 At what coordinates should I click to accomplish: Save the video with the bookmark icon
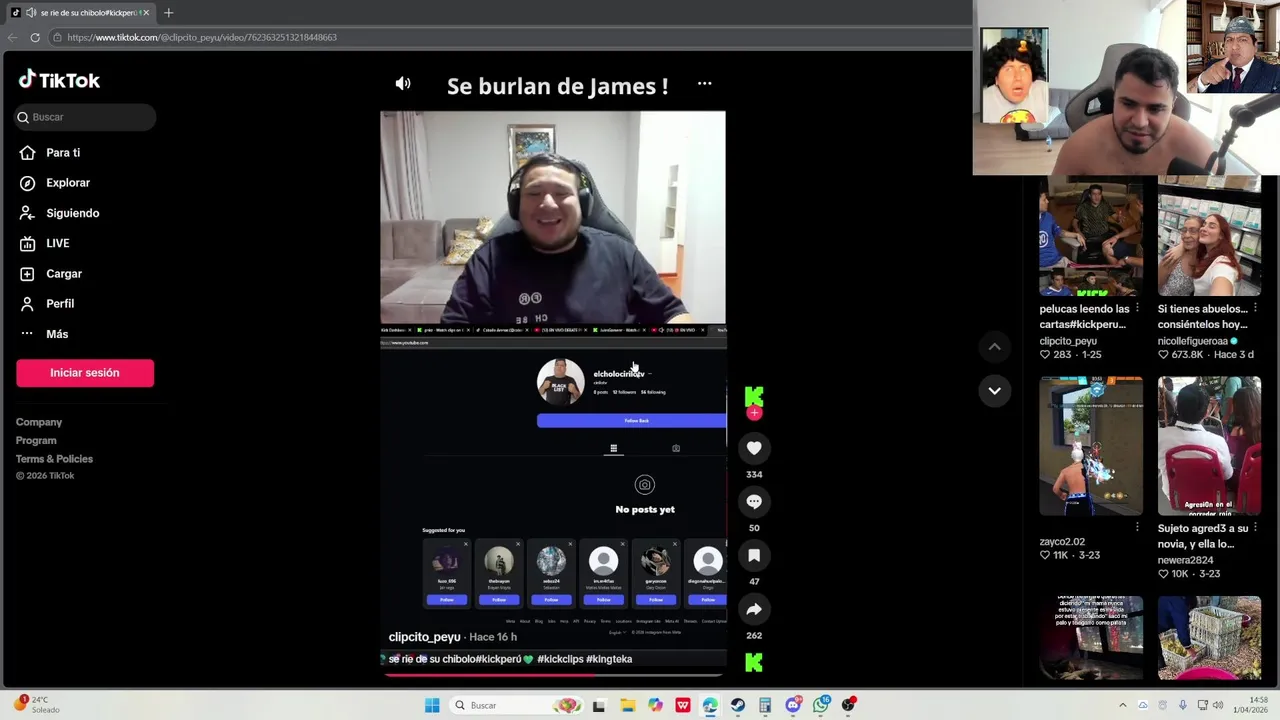pos(754,555)
